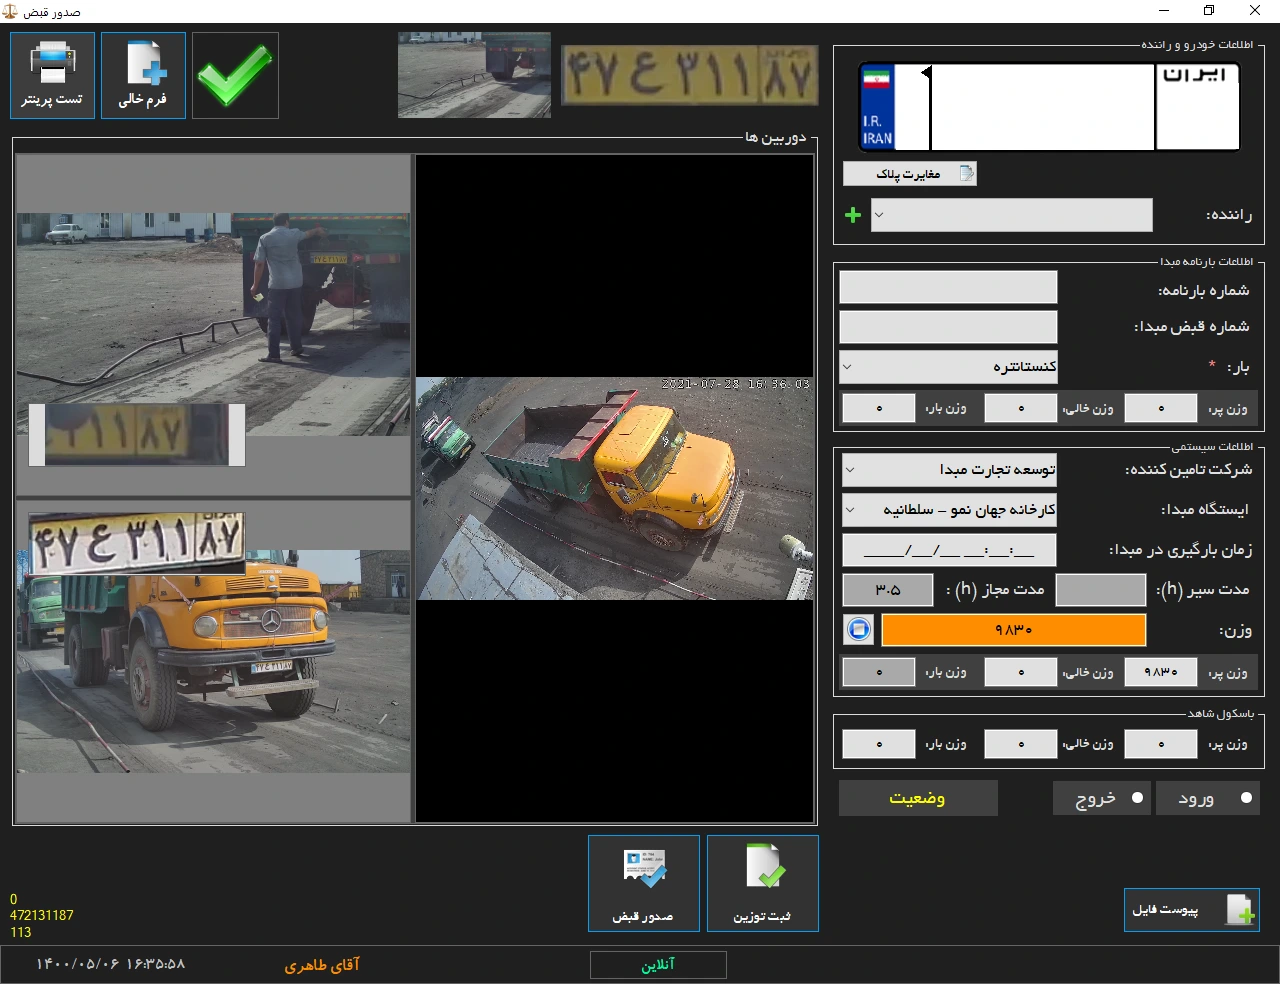
Task: Click the date time in status bar
Action: (x=111, y=964)
